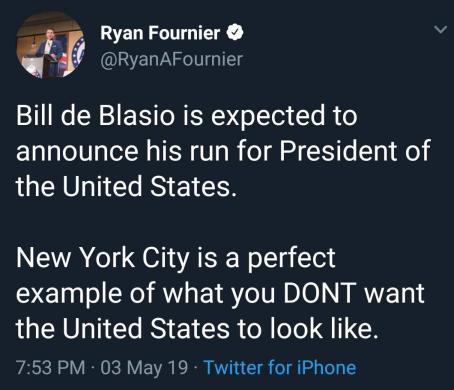
Task: Click the circular logo inside the avatar
Action: pyautogui.click(x=77, y=50)
